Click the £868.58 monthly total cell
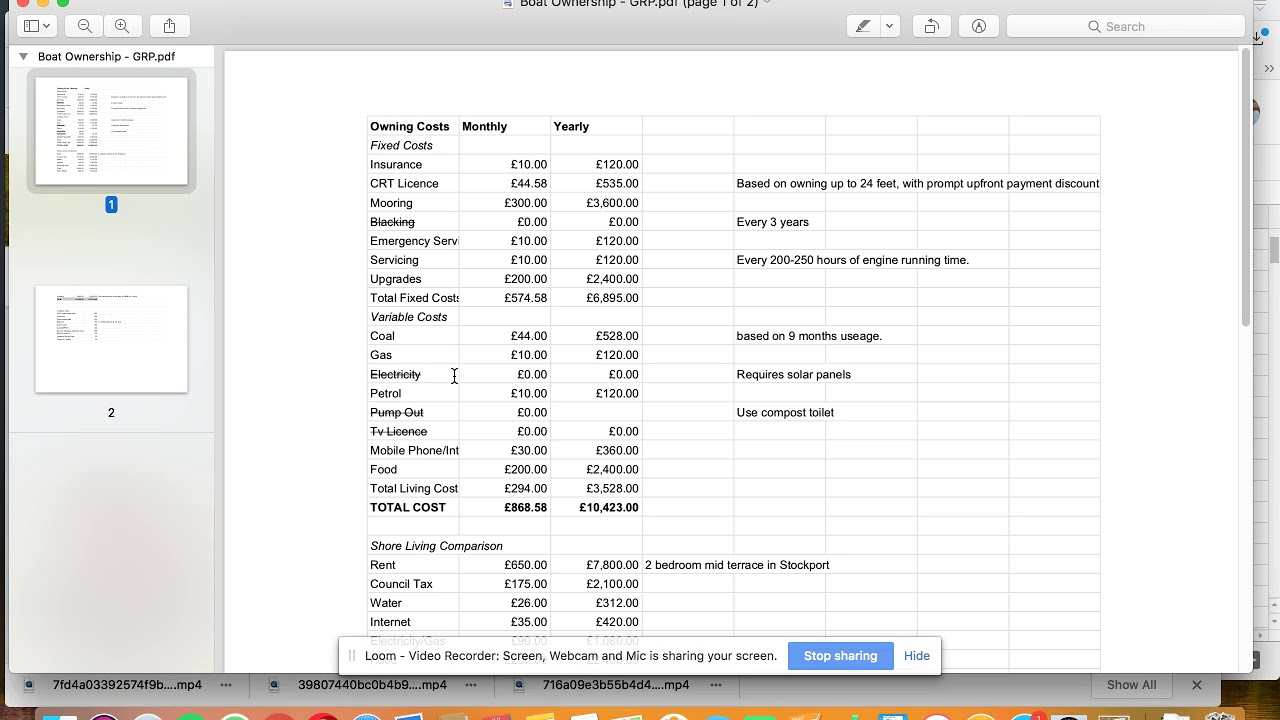1280x720 pixels. coord(526,507)
